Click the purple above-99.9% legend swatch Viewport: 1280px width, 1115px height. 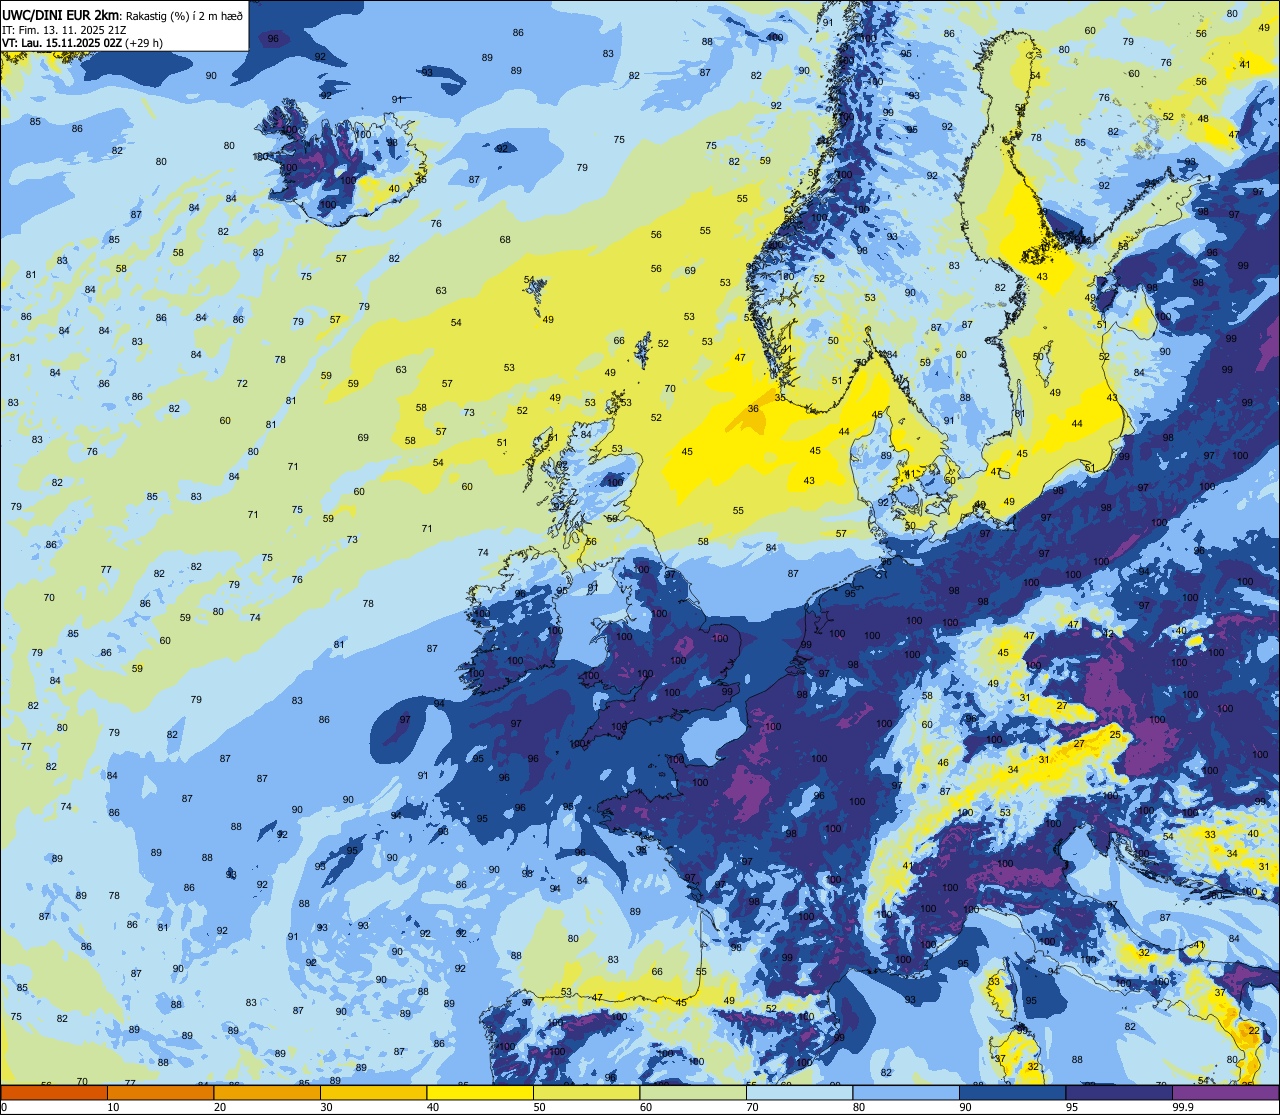click(1225, 1092)
